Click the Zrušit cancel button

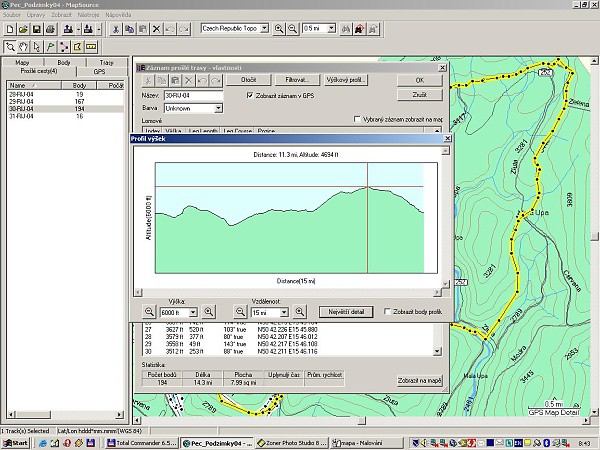(x=420, y=95)
